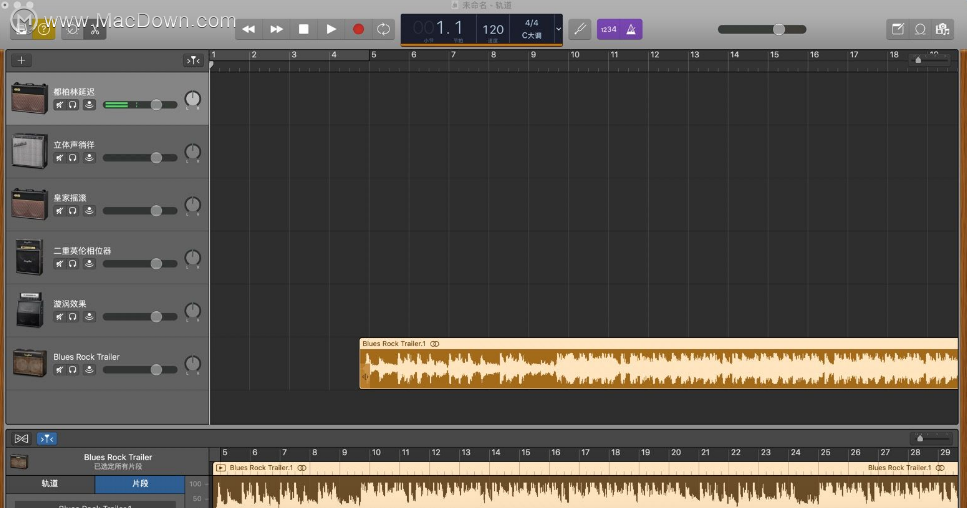
Task: Solo the Blues Rock Trailer track
Action: click(x=72, y=370)
